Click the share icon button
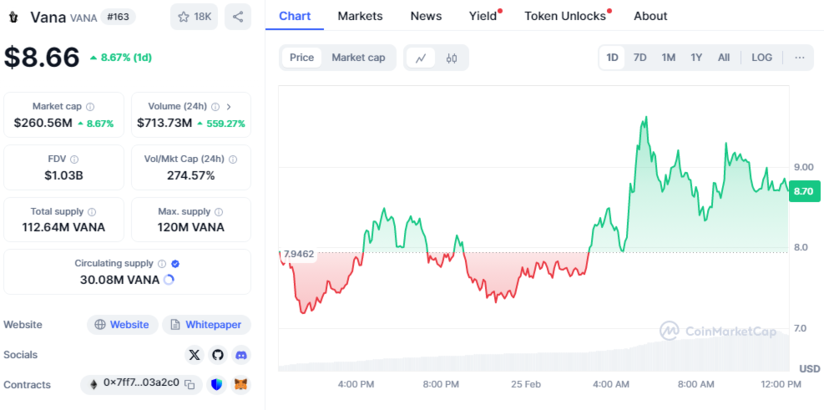This screenshot has width=825, height=410. (238, 17)
